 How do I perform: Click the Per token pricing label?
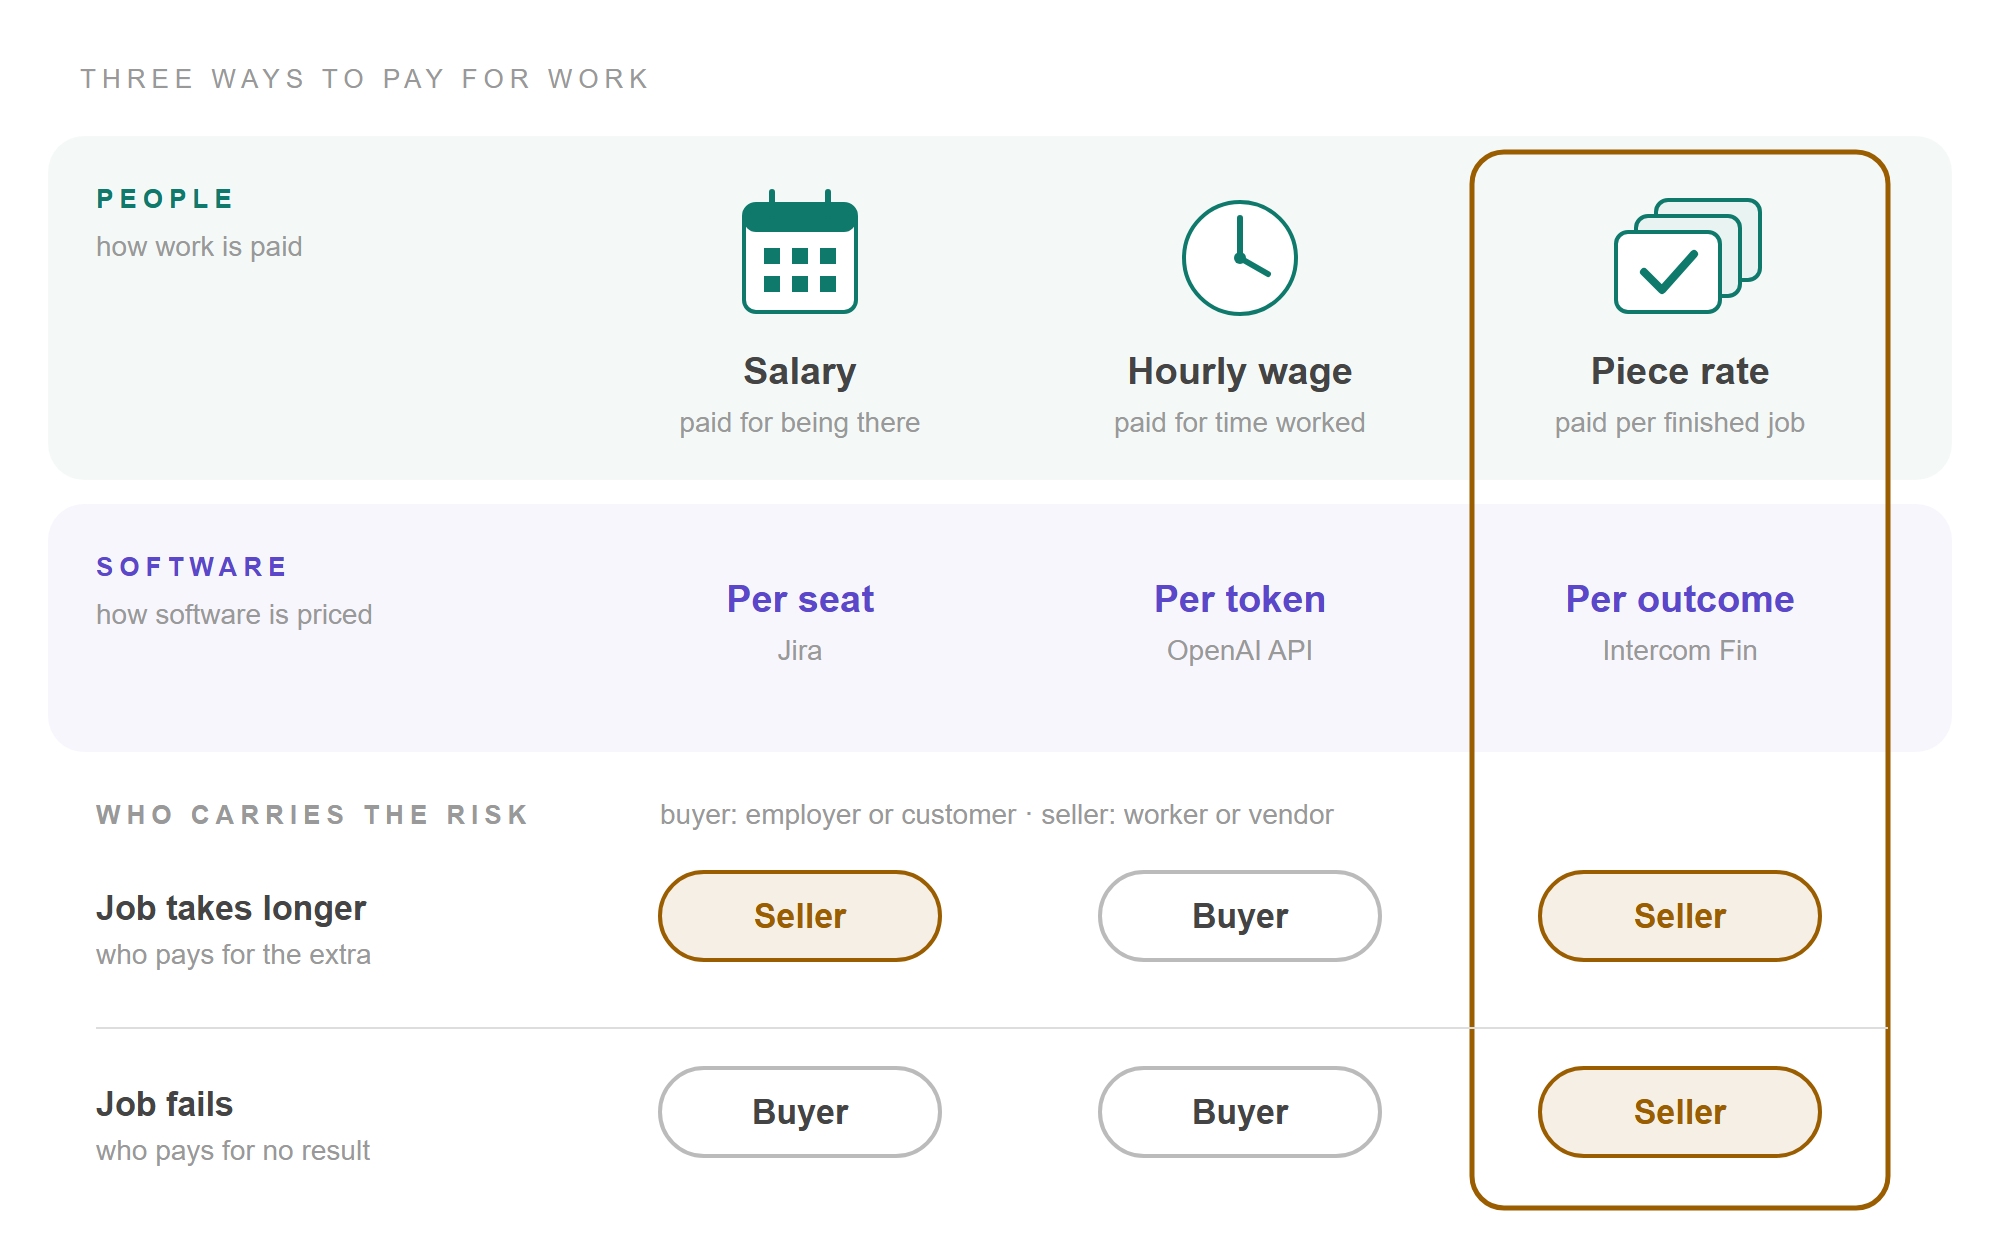[1240, 599]
